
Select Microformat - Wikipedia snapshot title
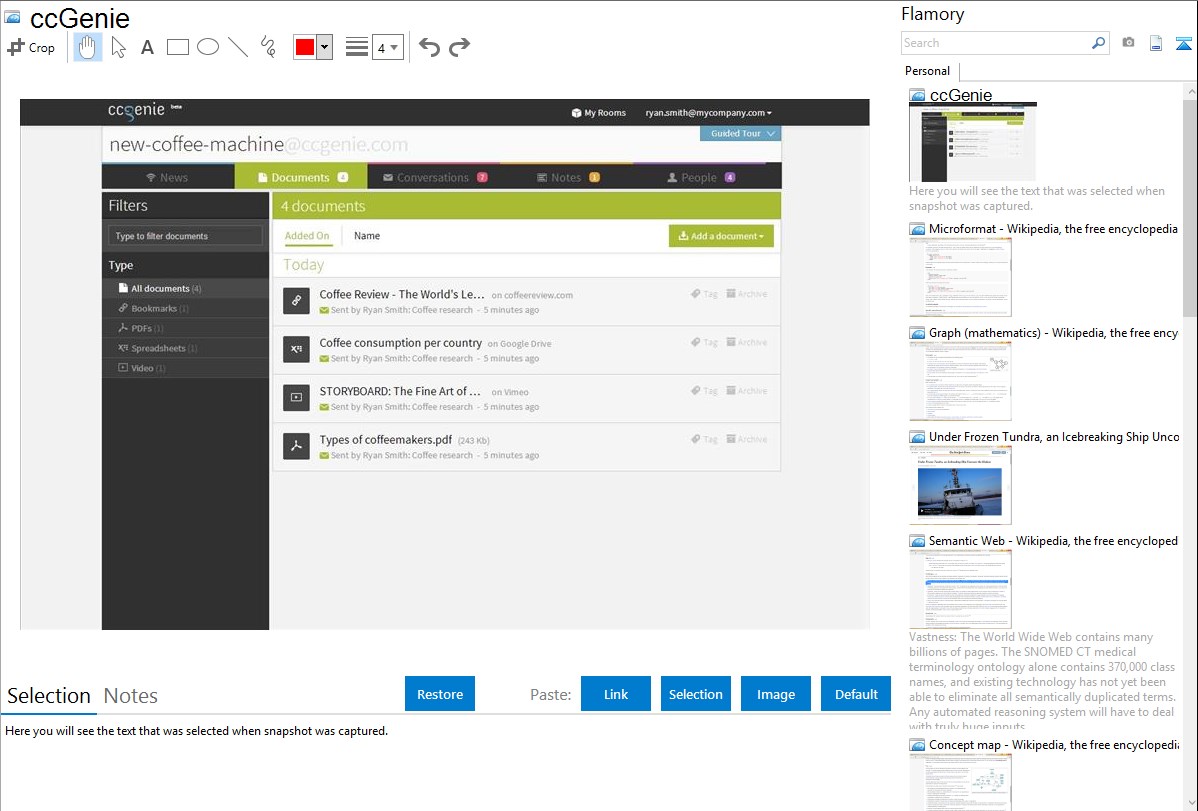click(1053, 229)
